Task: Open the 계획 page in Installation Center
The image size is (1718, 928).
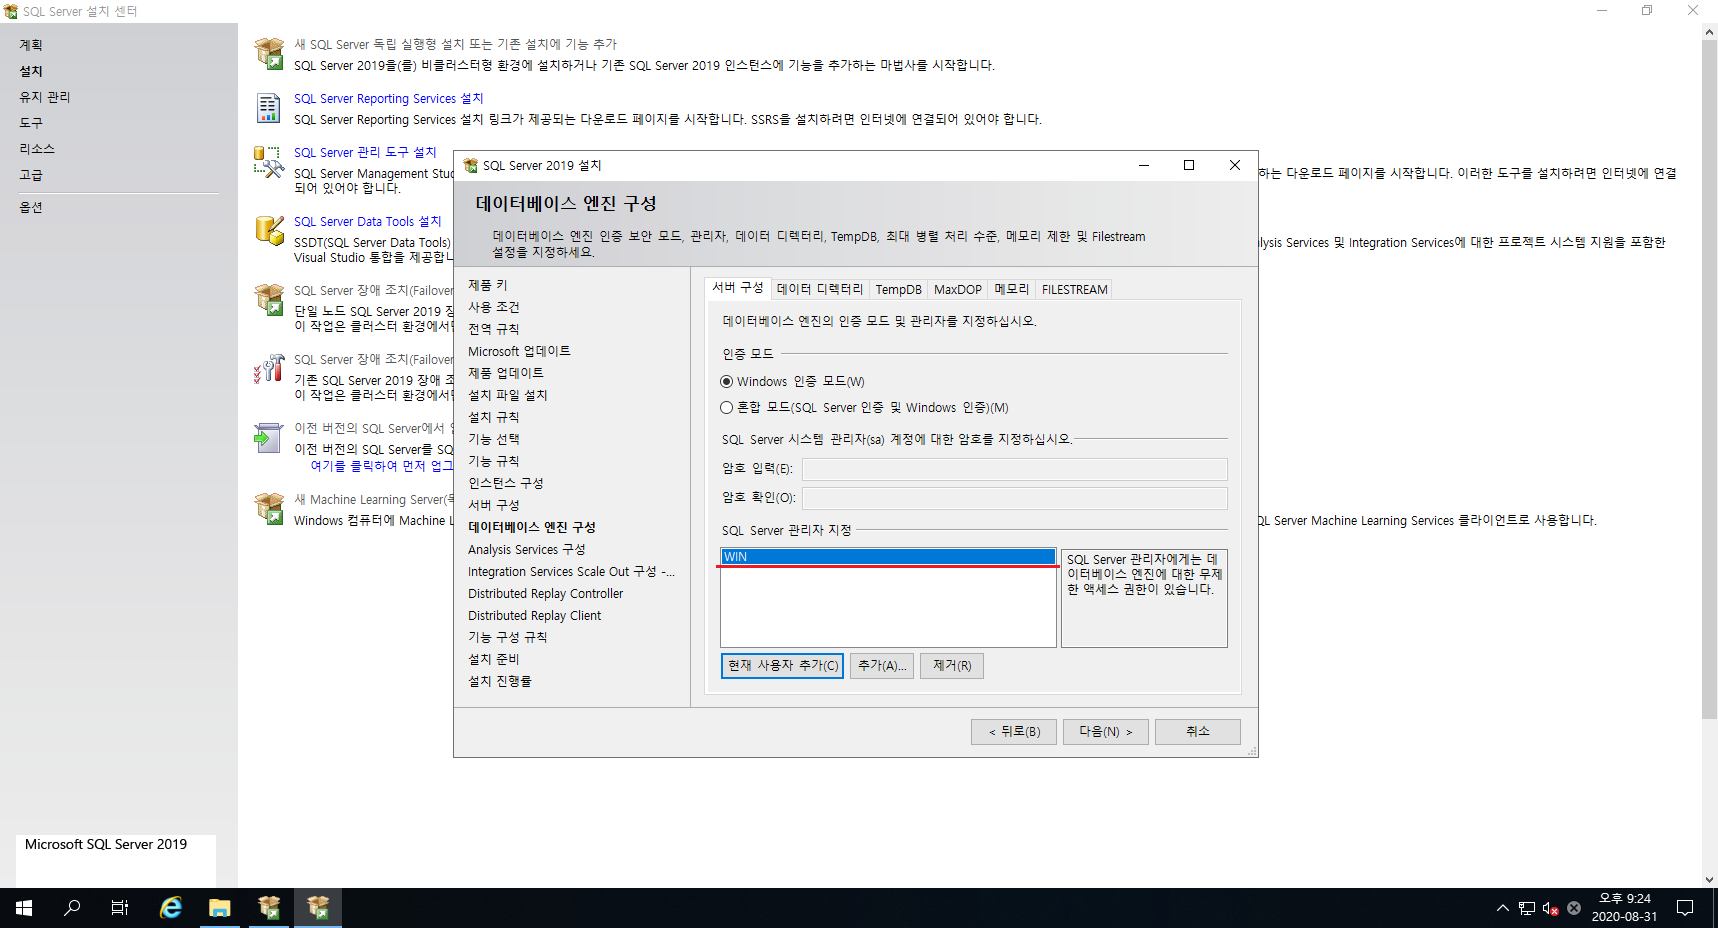Action: click(31, 45)
